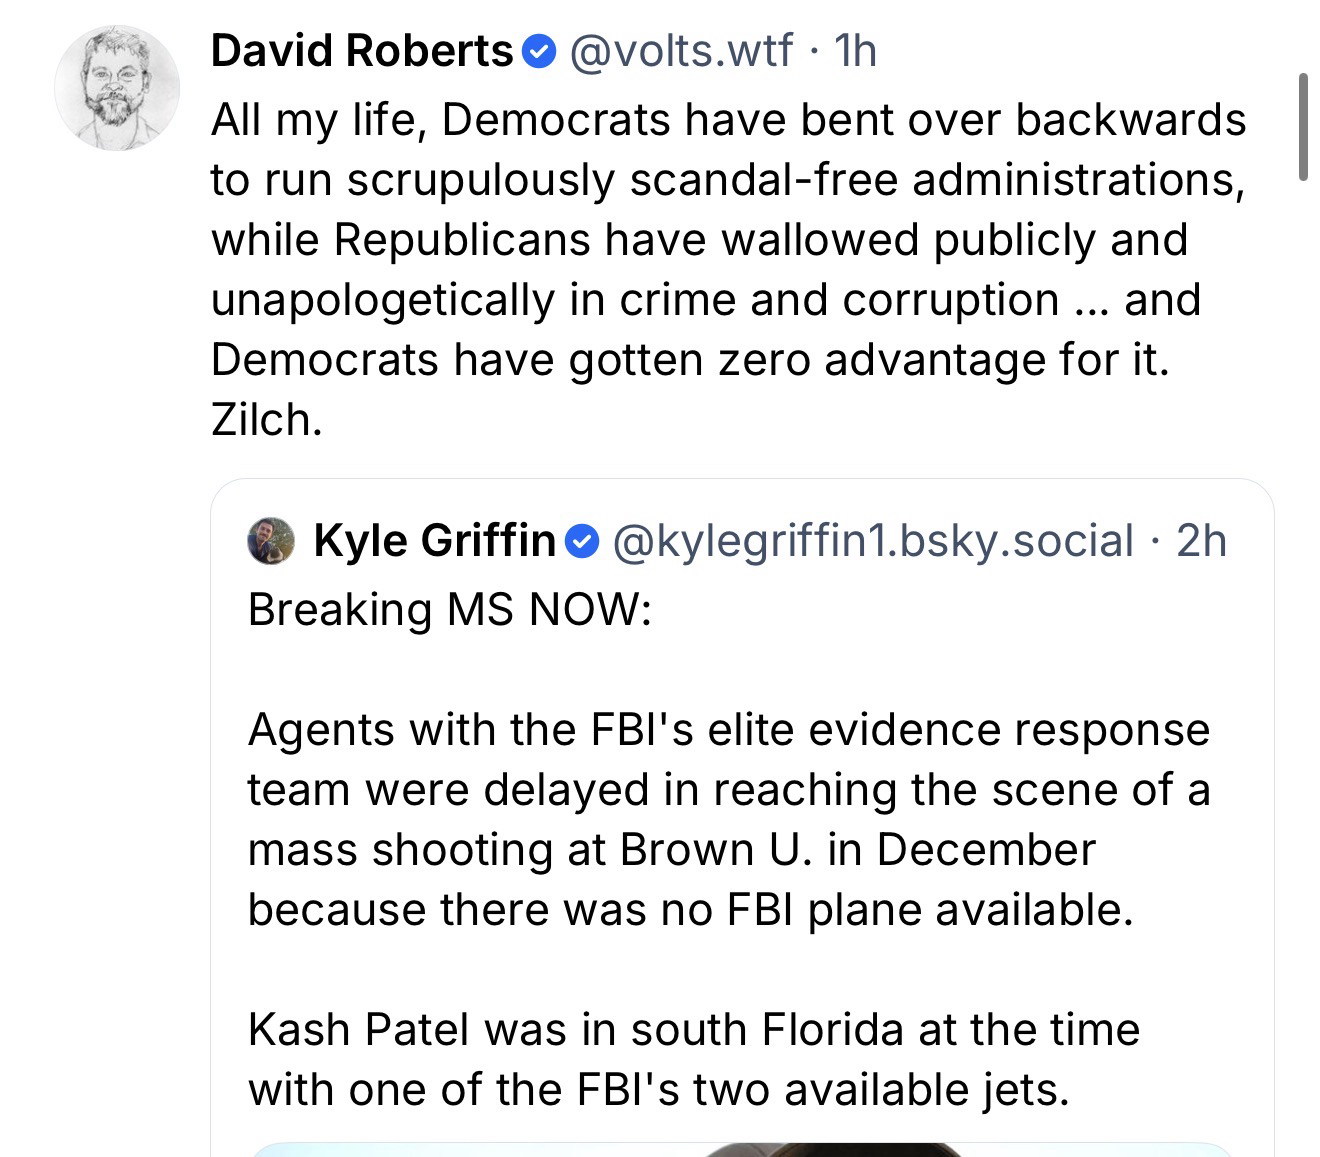The height and width of the screenshot is (1157, 1320).
Task: Open the image preview below quoted post
Action: tap(740, 1149)
